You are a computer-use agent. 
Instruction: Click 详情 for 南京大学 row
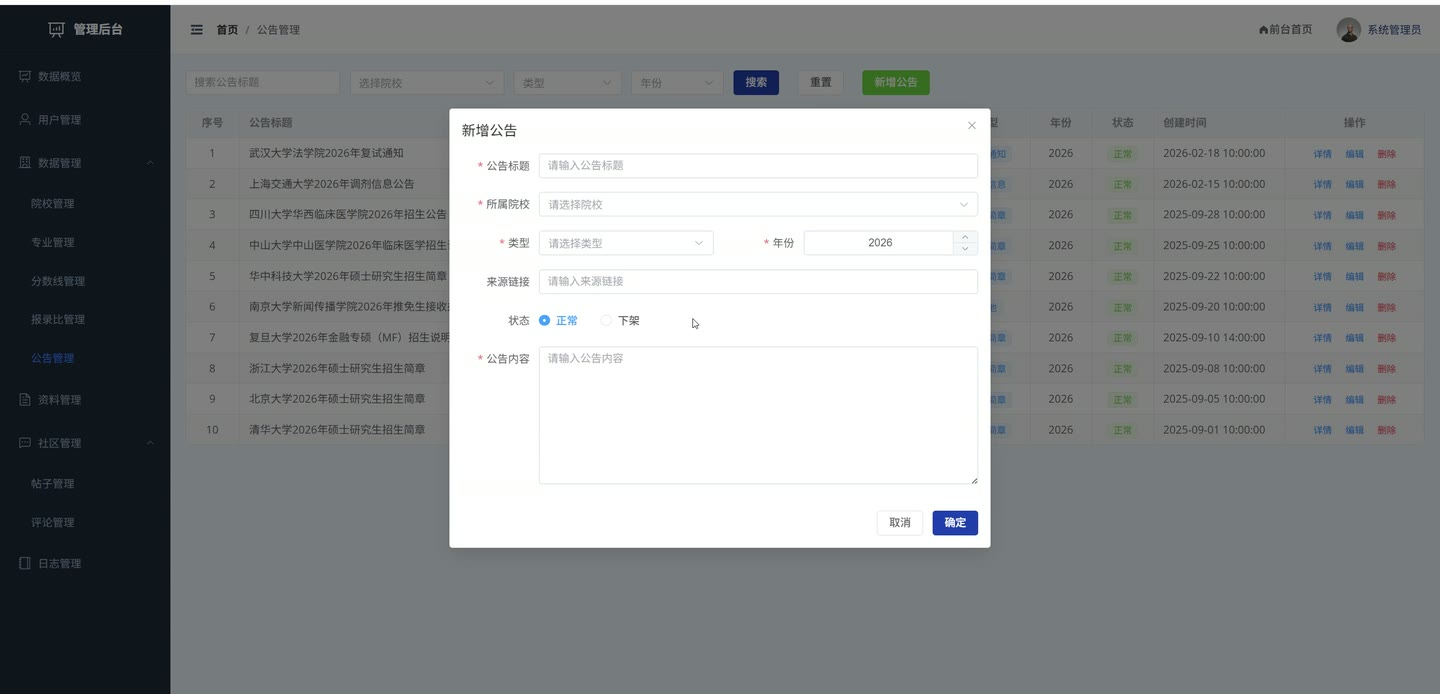[1322, 307]
